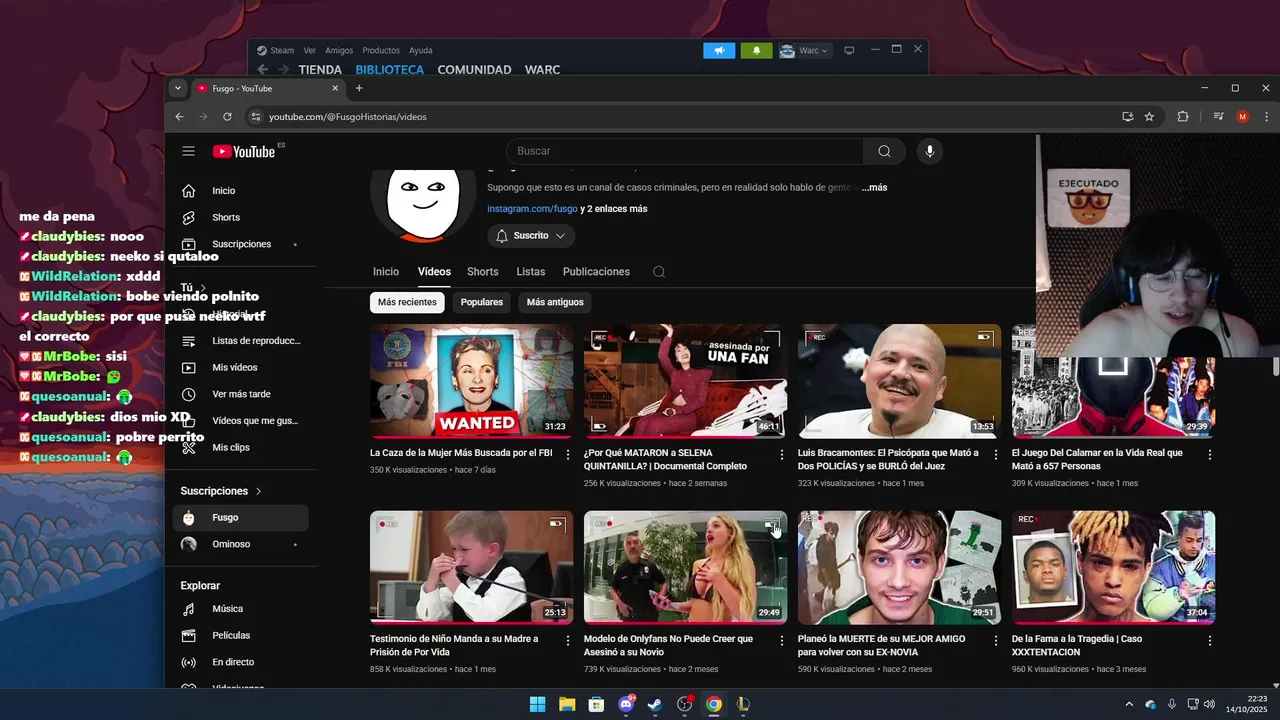Click the YouTube Buscar search field
Image resolution: width=1280 pixels, height=720 pixels.
tap(685, 151)
